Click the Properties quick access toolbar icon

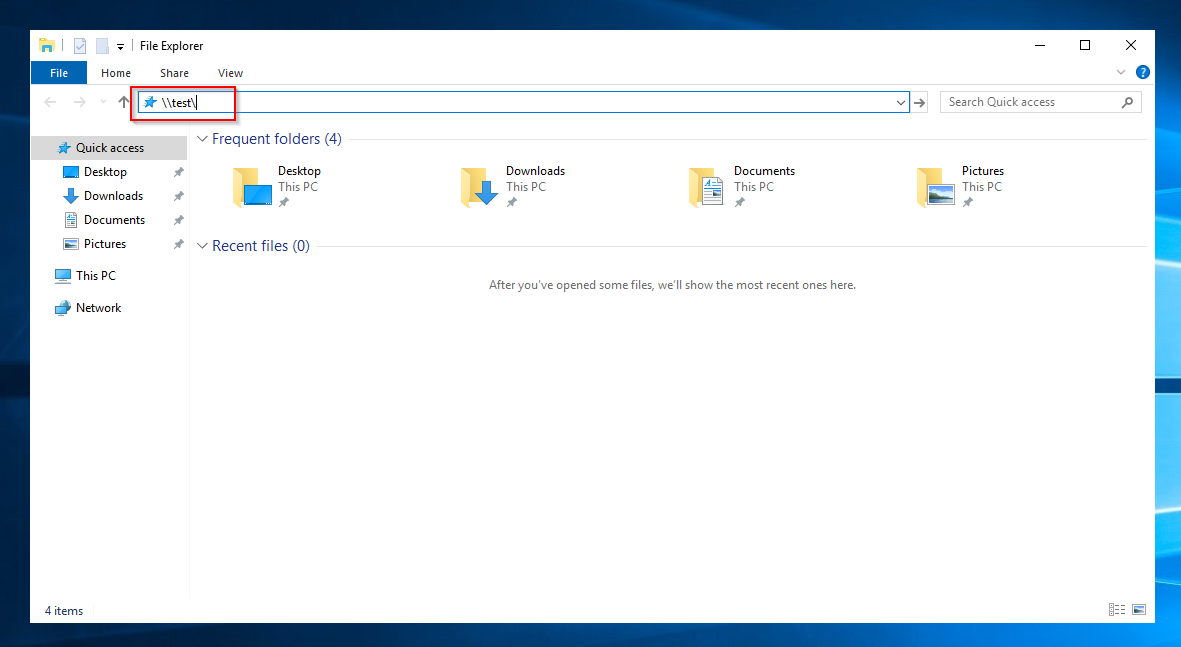point(80,46)
